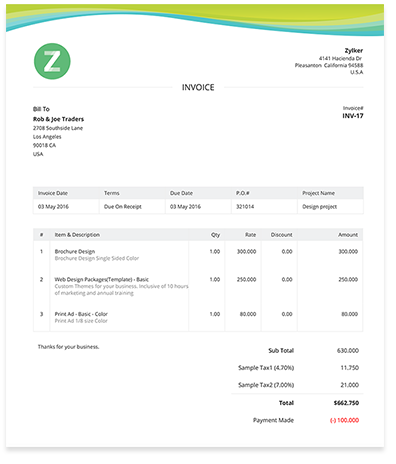396x464 pixels.
Task: Select invoice number INV-17
Action: (x=353, y=116)
